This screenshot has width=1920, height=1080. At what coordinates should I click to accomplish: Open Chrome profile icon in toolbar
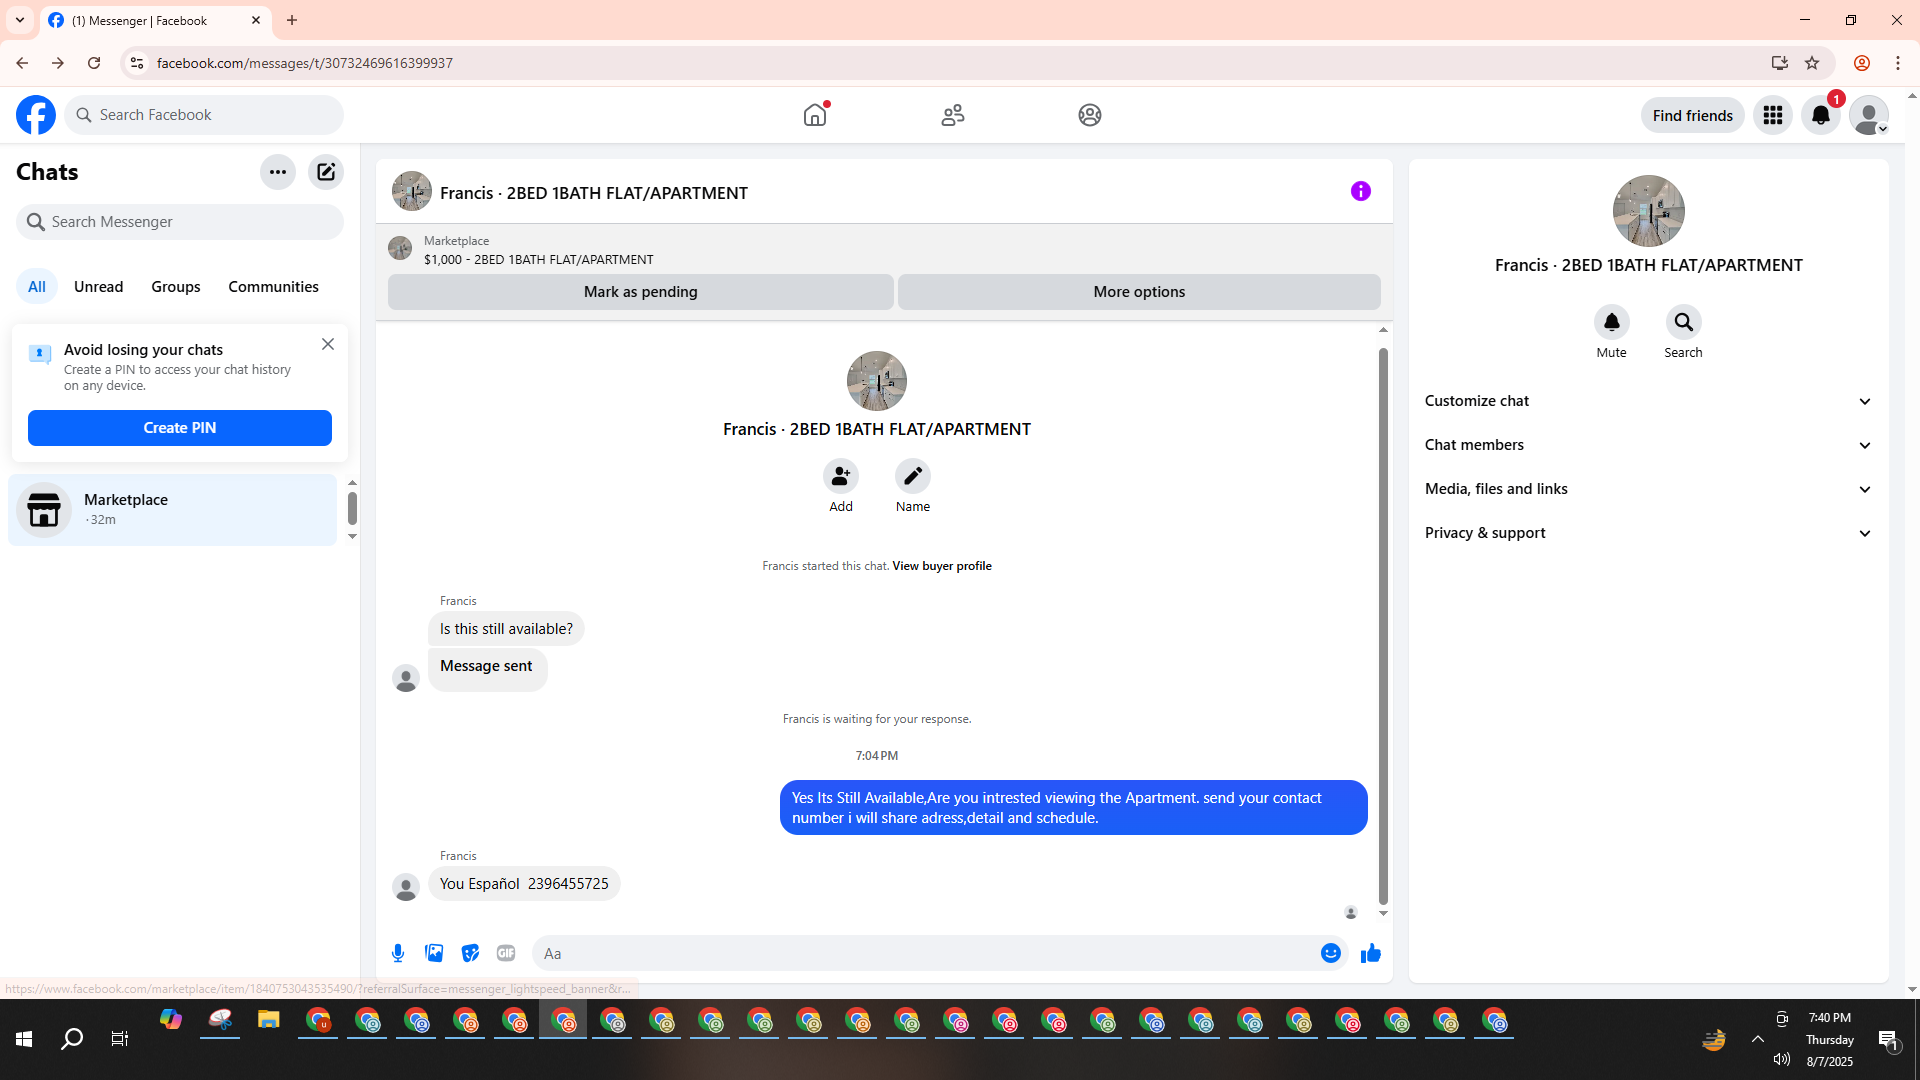pyautogui.click(x=1862, y=63)
